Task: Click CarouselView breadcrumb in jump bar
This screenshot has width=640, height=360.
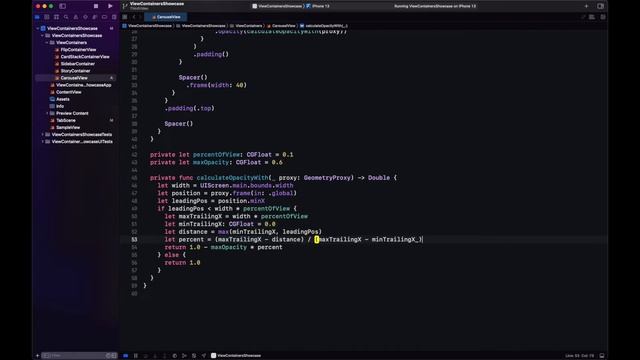Action: [281, 26]
